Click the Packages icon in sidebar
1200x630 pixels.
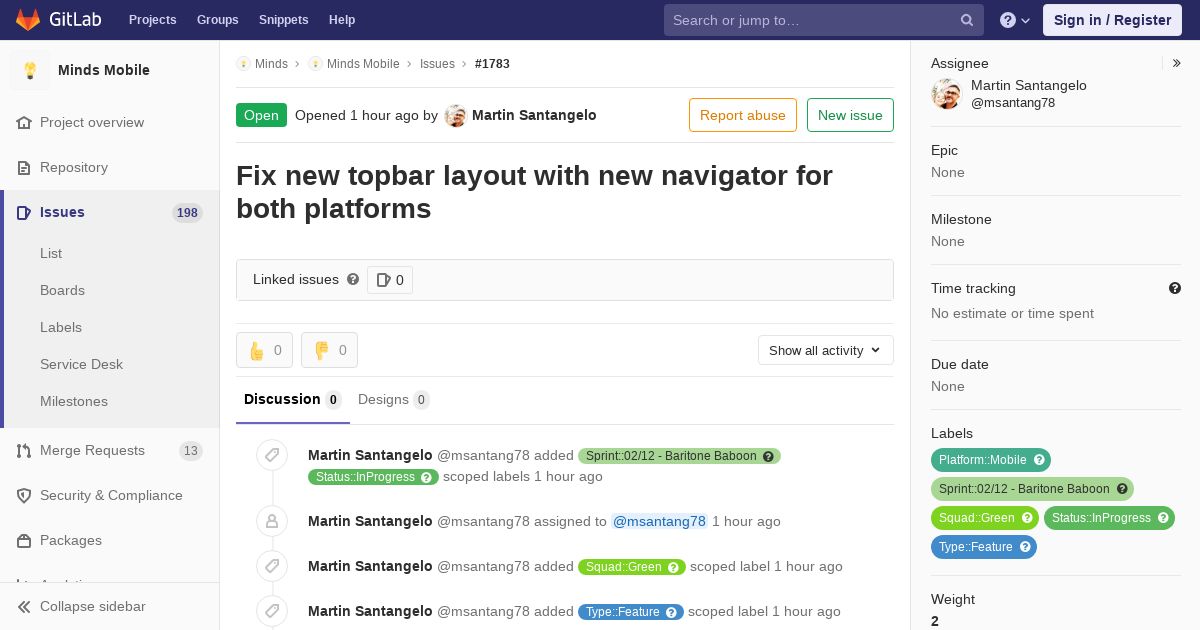[x=24, y=540]
